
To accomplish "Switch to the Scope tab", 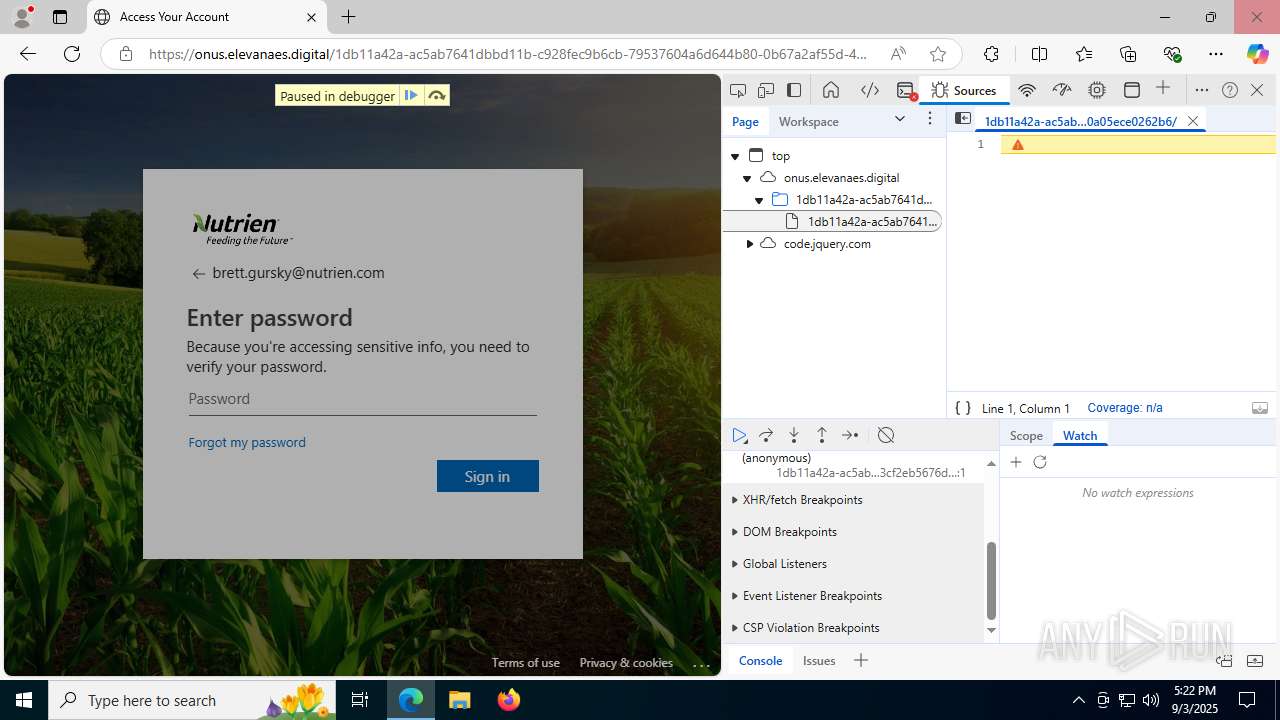I will (1026, 436).
